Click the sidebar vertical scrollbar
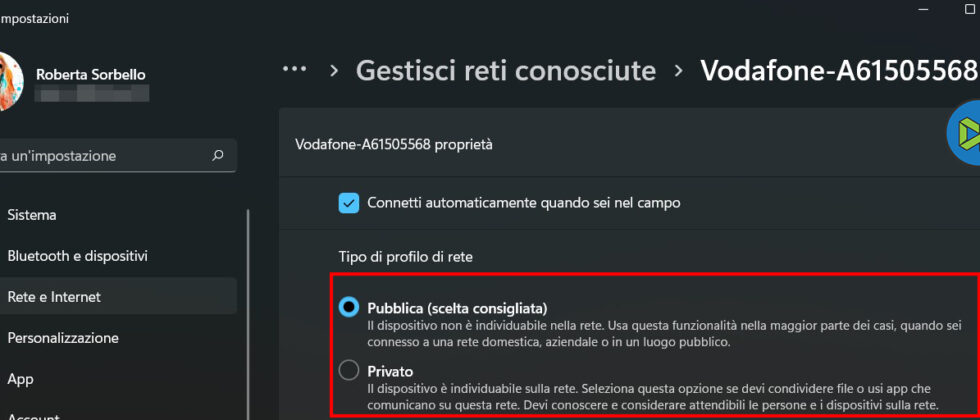Screen dimensions: 980x420 248,314
